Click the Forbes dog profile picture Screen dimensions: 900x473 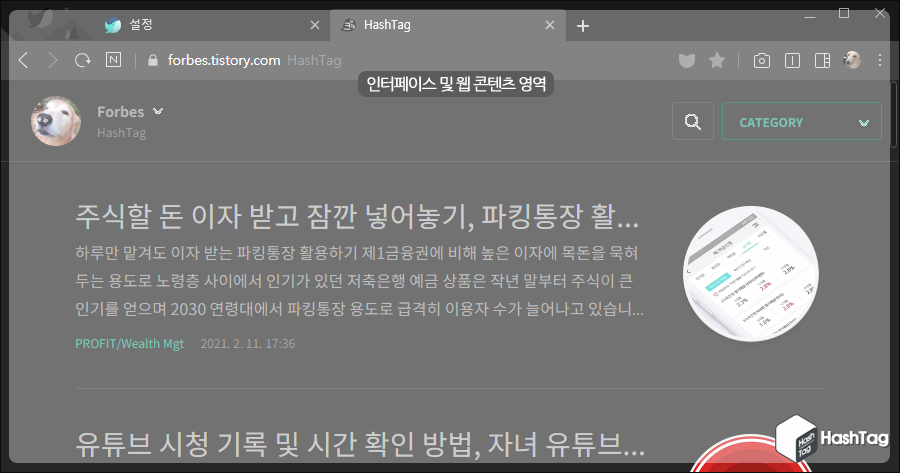pos(56,121)
